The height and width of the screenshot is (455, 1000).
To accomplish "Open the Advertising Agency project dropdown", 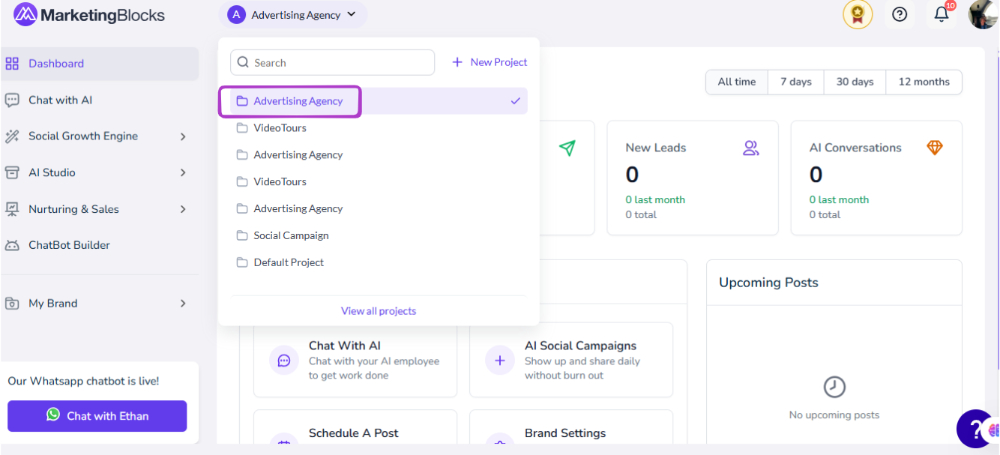I will (293, 15).
